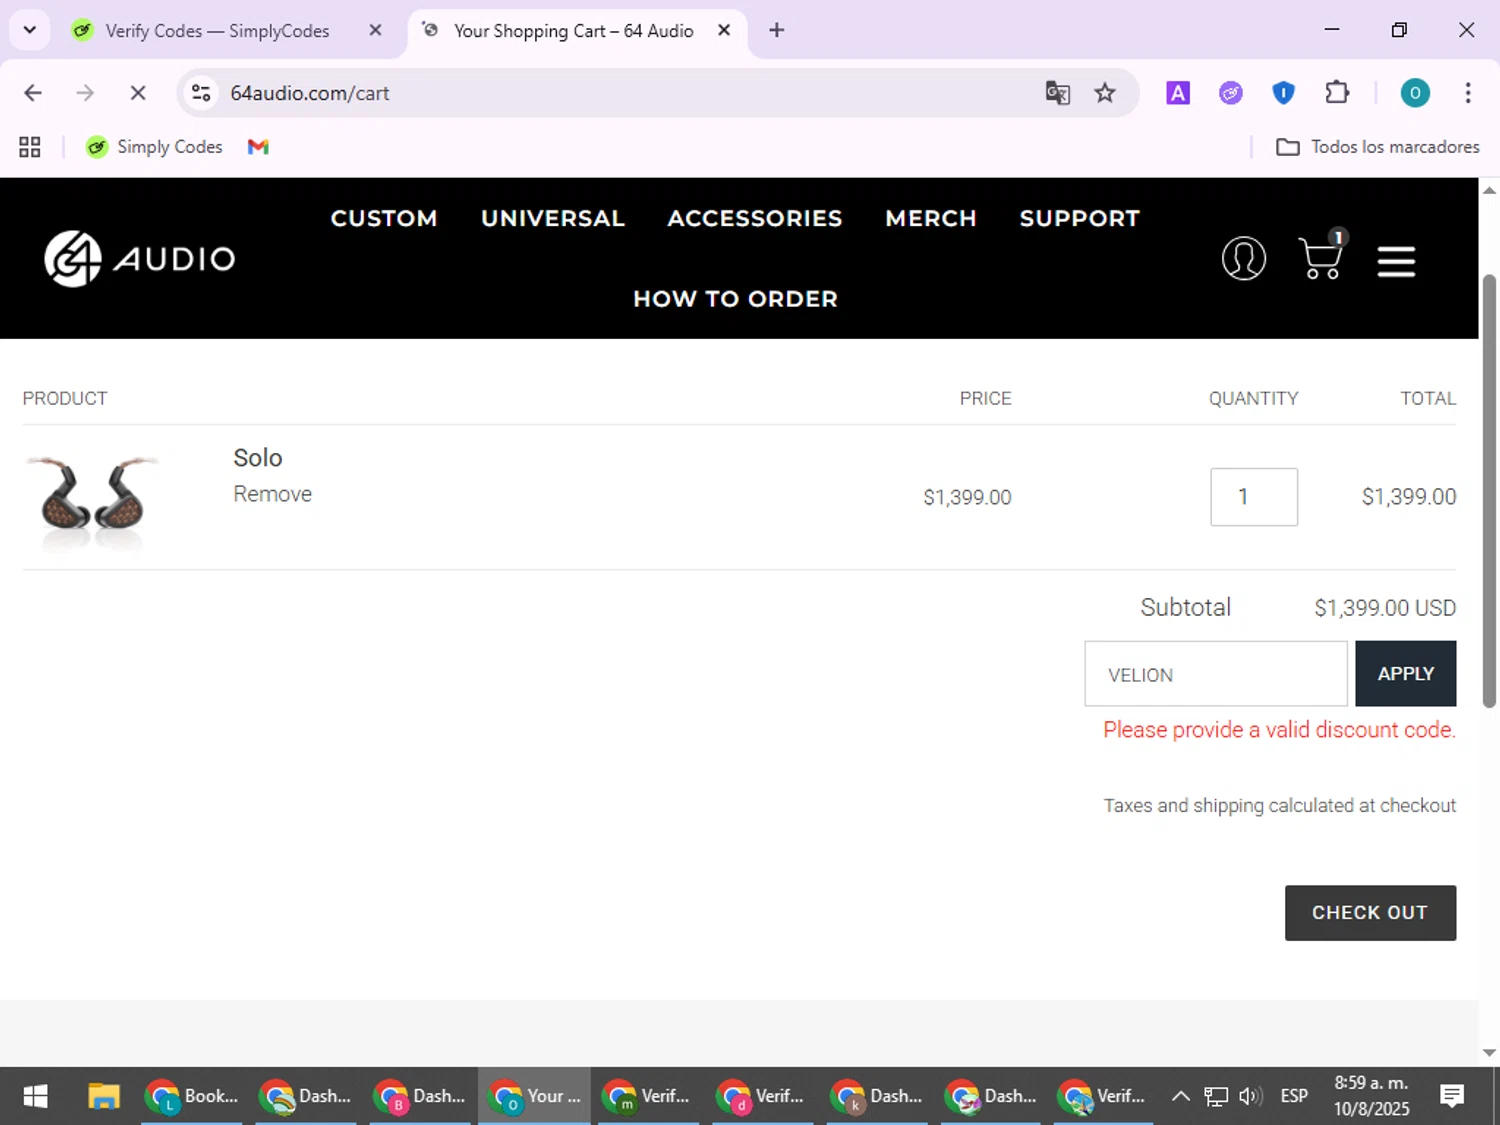
Task: Open a new browser tab
Action: pyautogui.click(x=776, y=30)
